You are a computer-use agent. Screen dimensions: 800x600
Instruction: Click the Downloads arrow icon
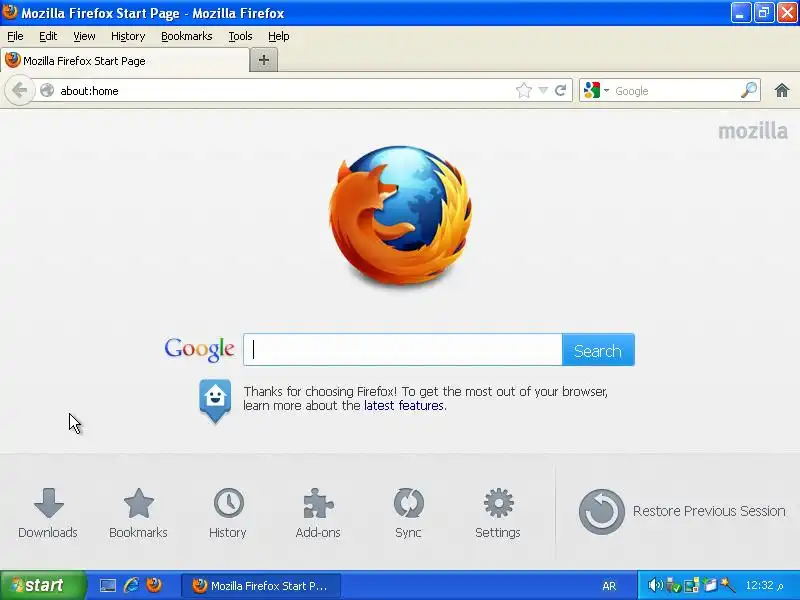click(48, 503)
